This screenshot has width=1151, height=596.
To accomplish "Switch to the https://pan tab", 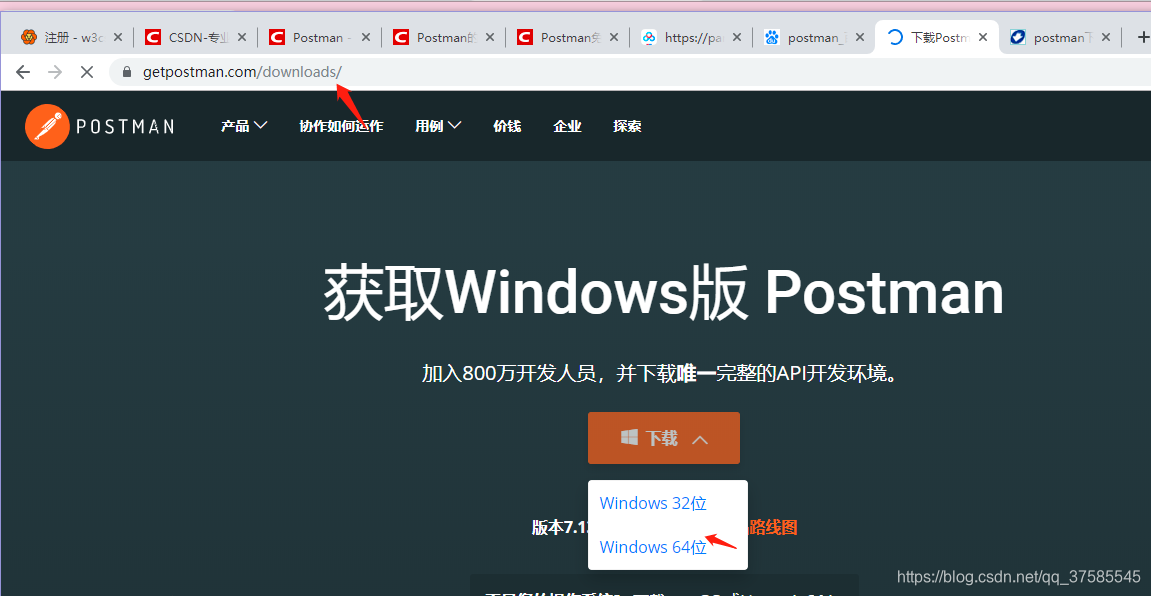I will click(691, 37).
